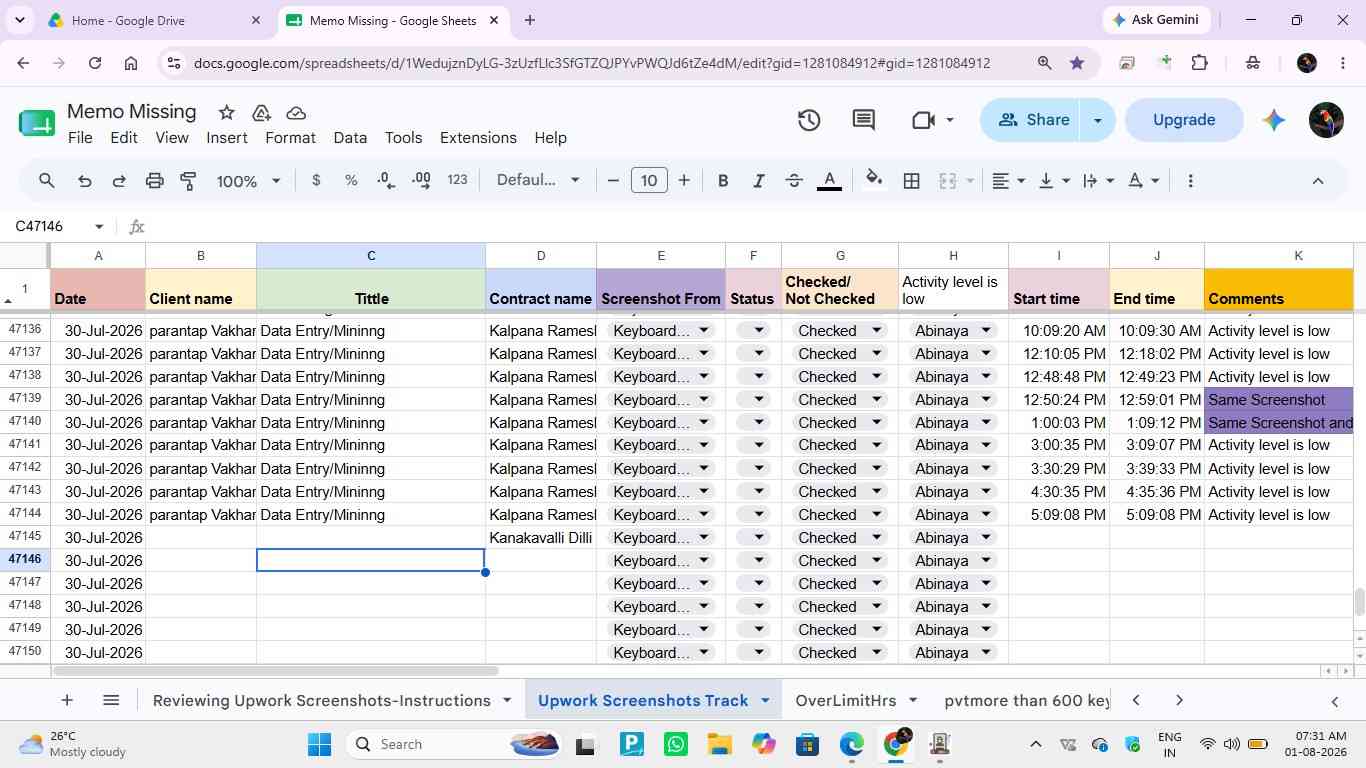Open the fill color bucket tool
Image resolution: width=1366 pixels, height=768 pixels.
coord(874,180)
